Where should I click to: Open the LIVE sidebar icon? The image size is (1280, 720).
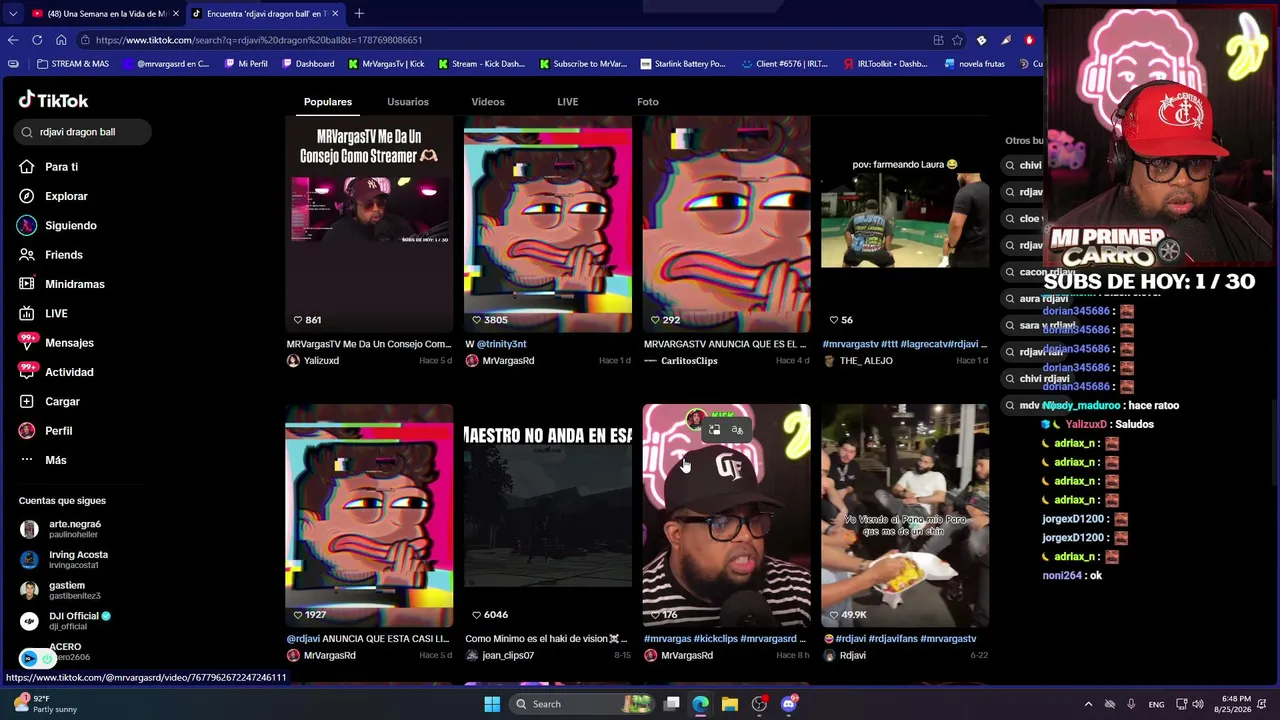pos(27,313)
